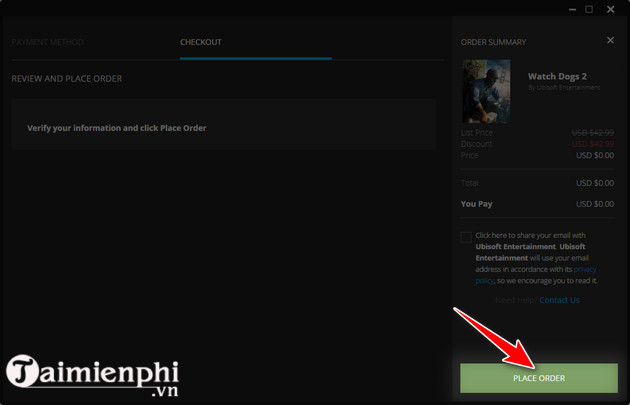
Task: Switch to the Payment Method tab
Action: pos(48,42)
